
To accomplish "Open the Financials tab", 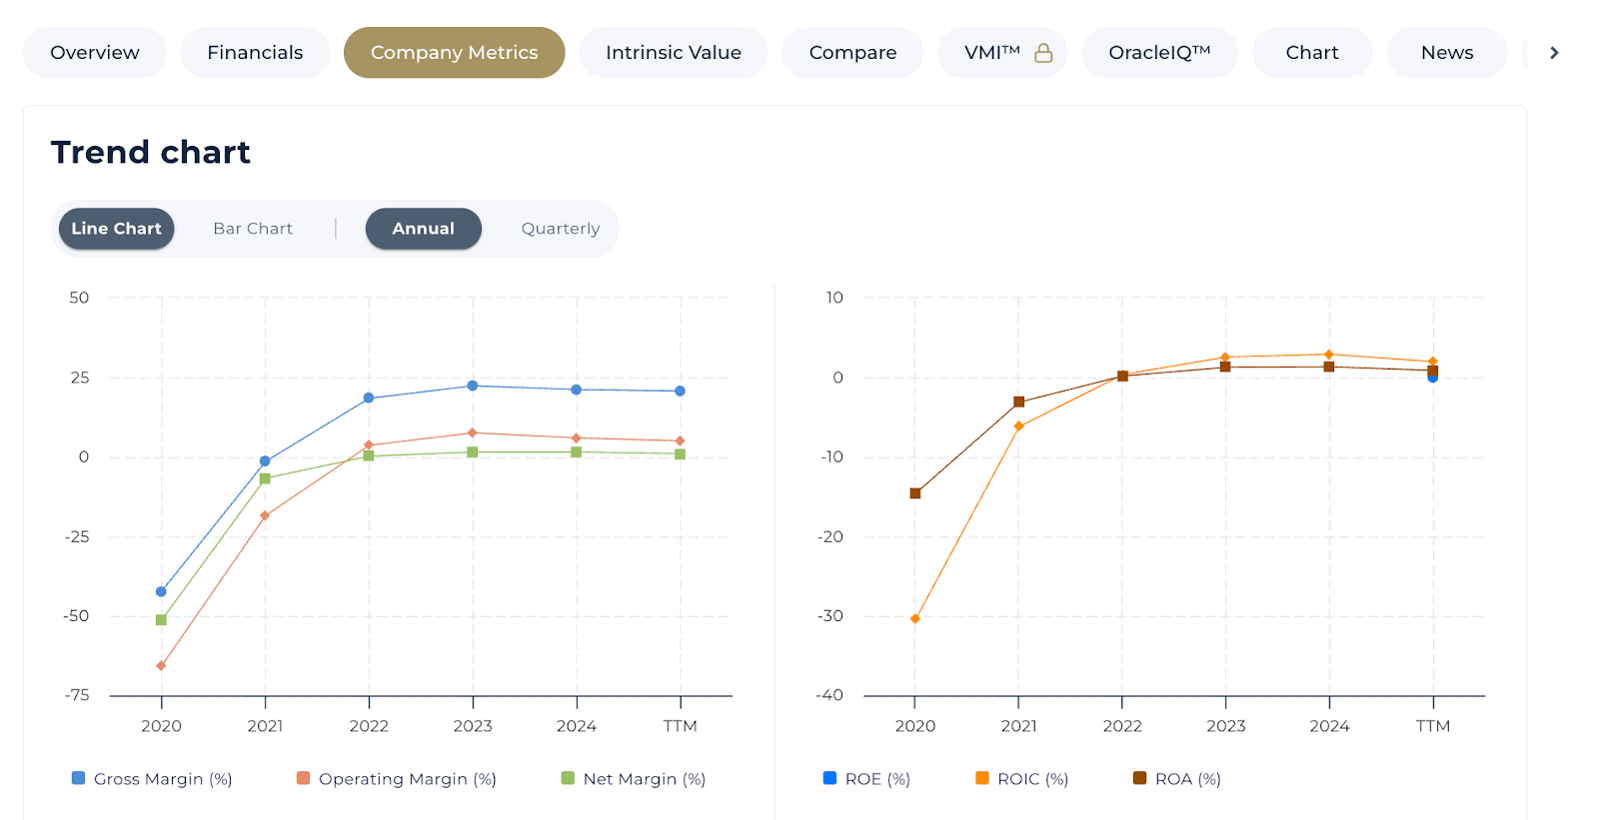I will tap(255, 53).
